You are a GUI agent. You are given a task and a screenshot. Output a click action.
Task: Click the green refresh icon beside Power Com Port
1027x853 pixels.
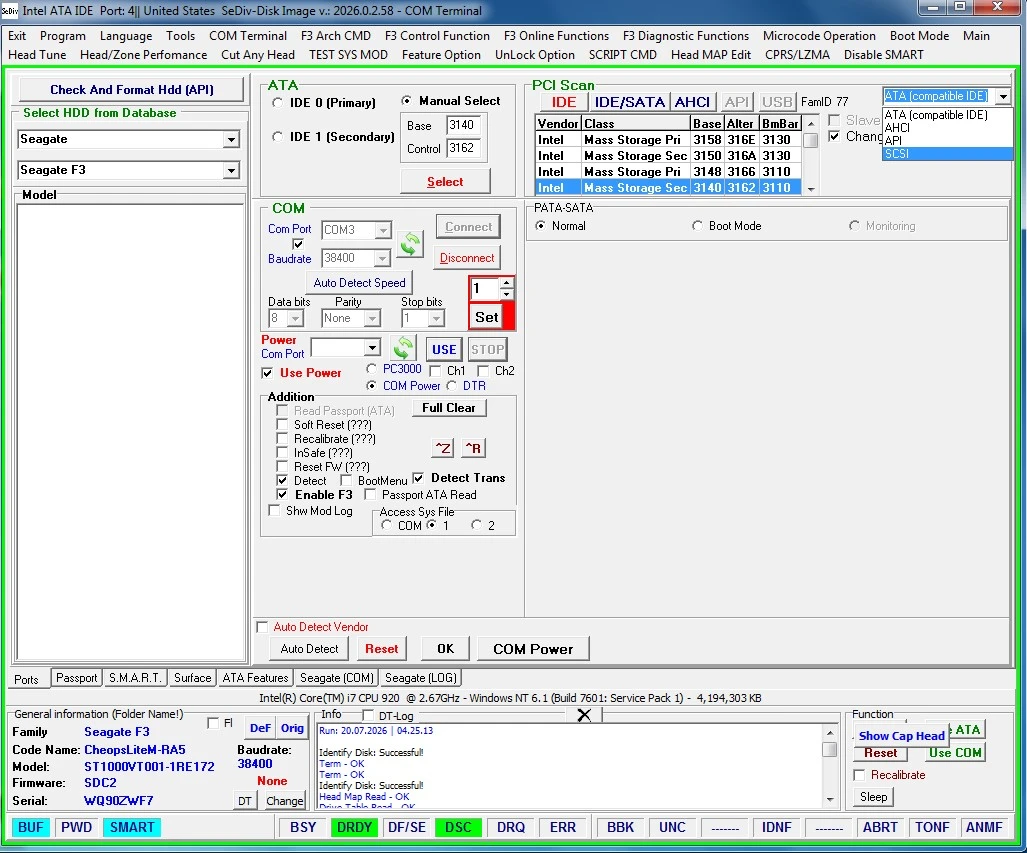403,348
